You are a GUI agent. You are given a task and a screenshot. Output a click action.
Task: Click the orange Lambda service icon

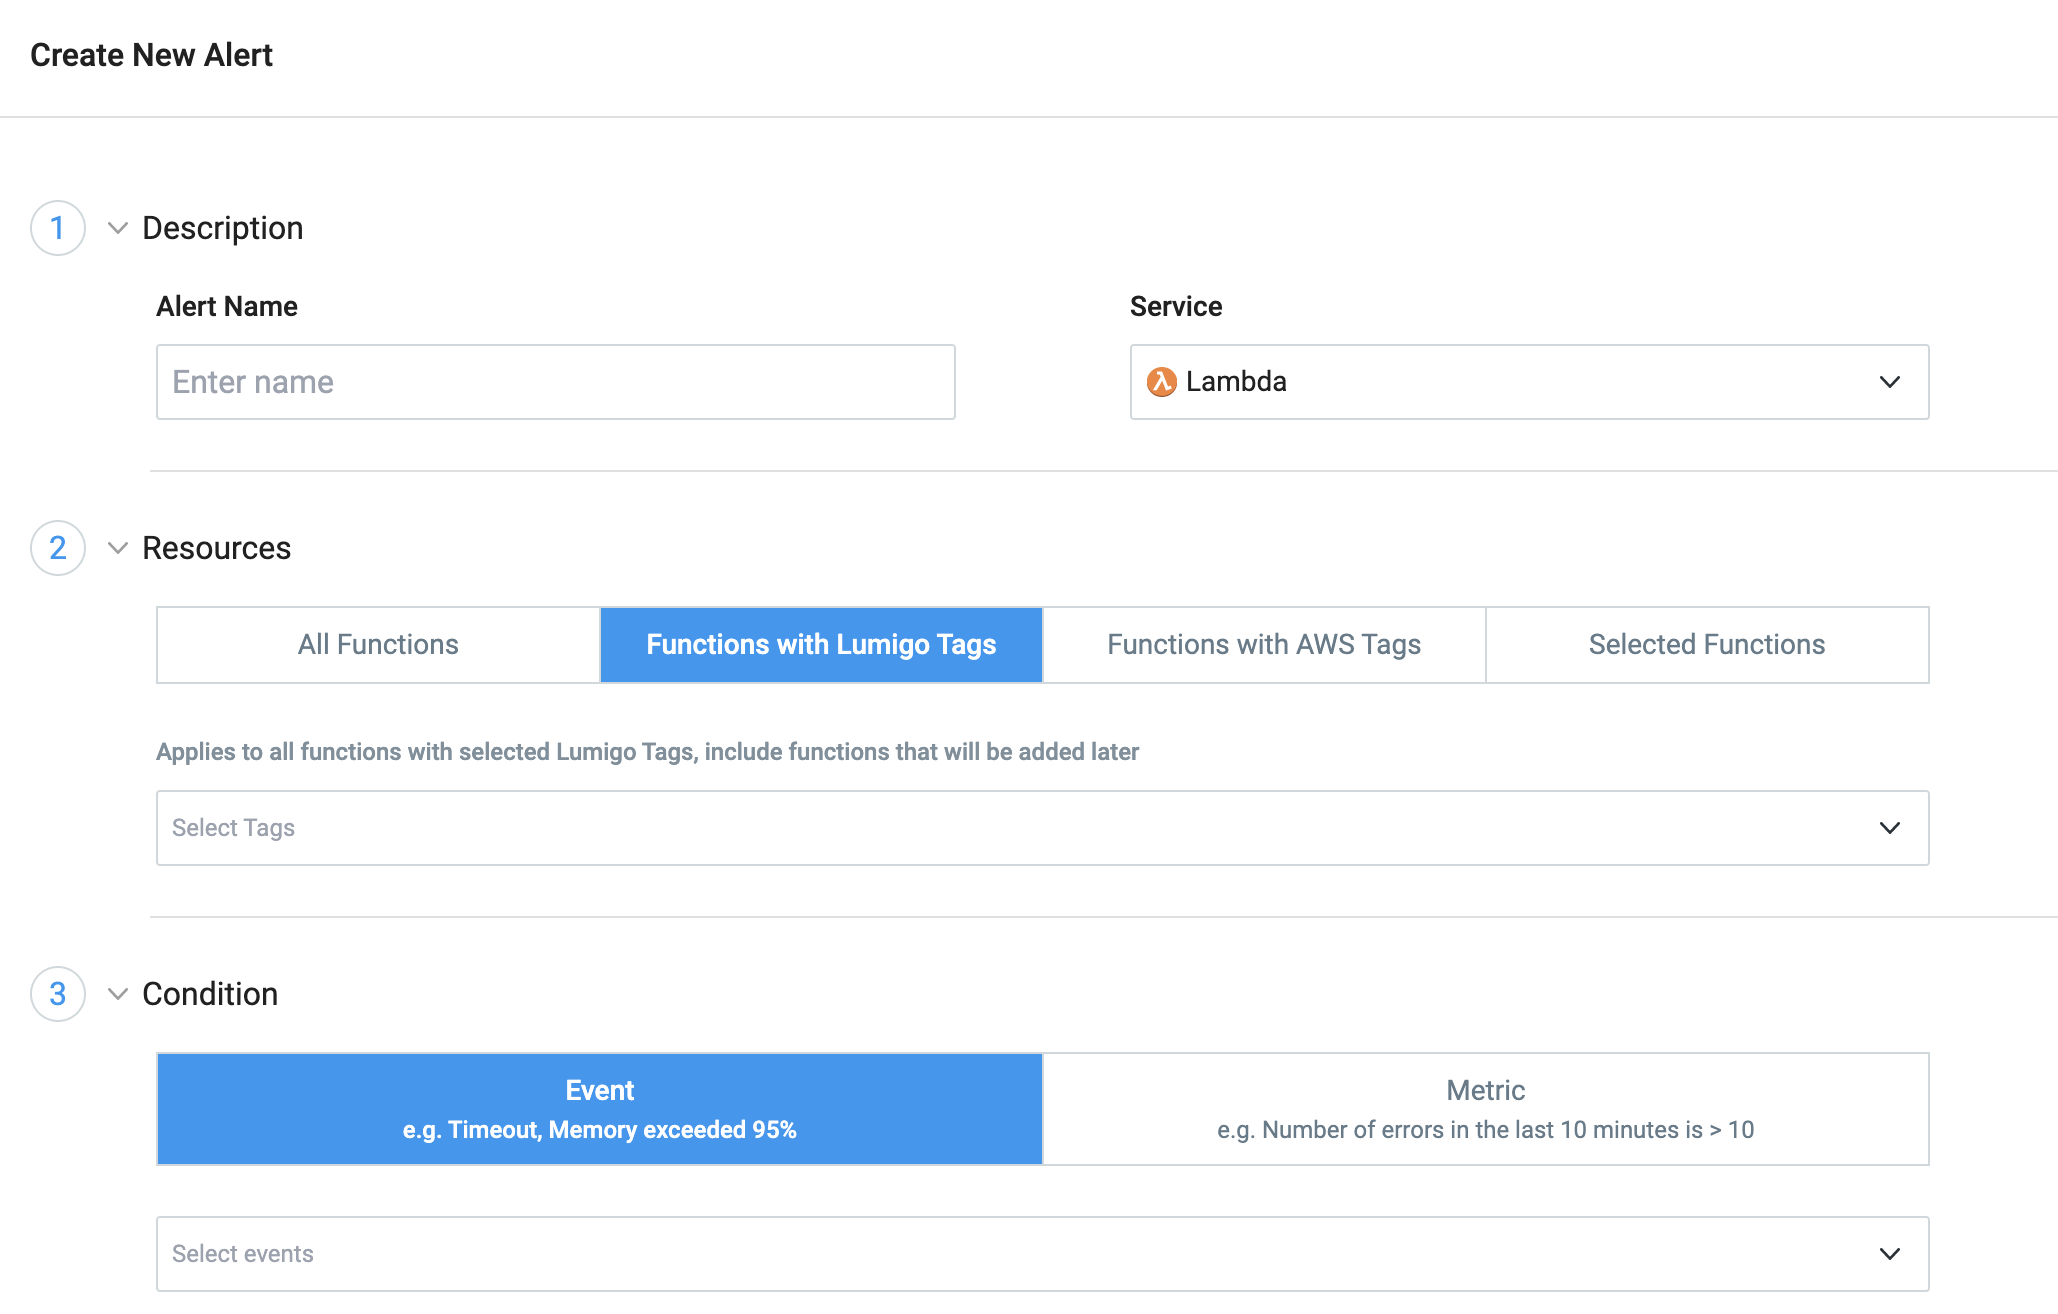tap(1161, 382)
